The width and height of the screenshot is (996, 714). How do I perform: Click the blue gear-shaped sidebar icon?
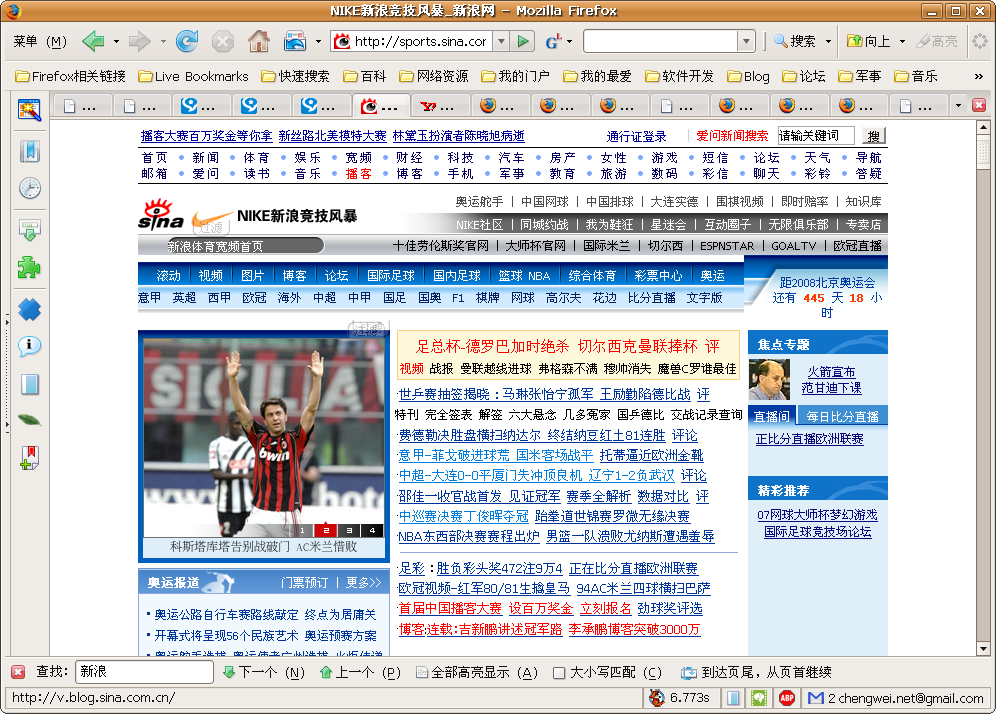(29, 309)
